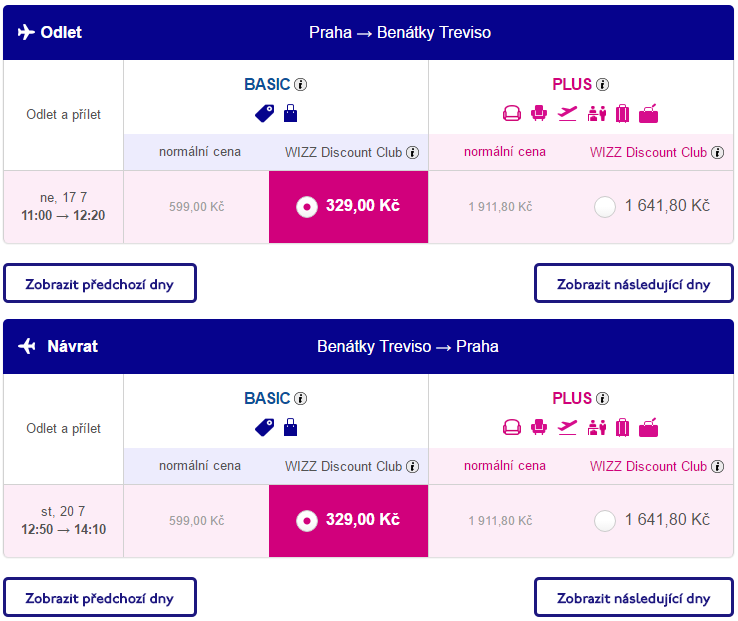This screenshot has height=621, width=738.
Task: Click the carry-on bag icon under the Návrat BASIC fare
Action: tap(290, 427)
